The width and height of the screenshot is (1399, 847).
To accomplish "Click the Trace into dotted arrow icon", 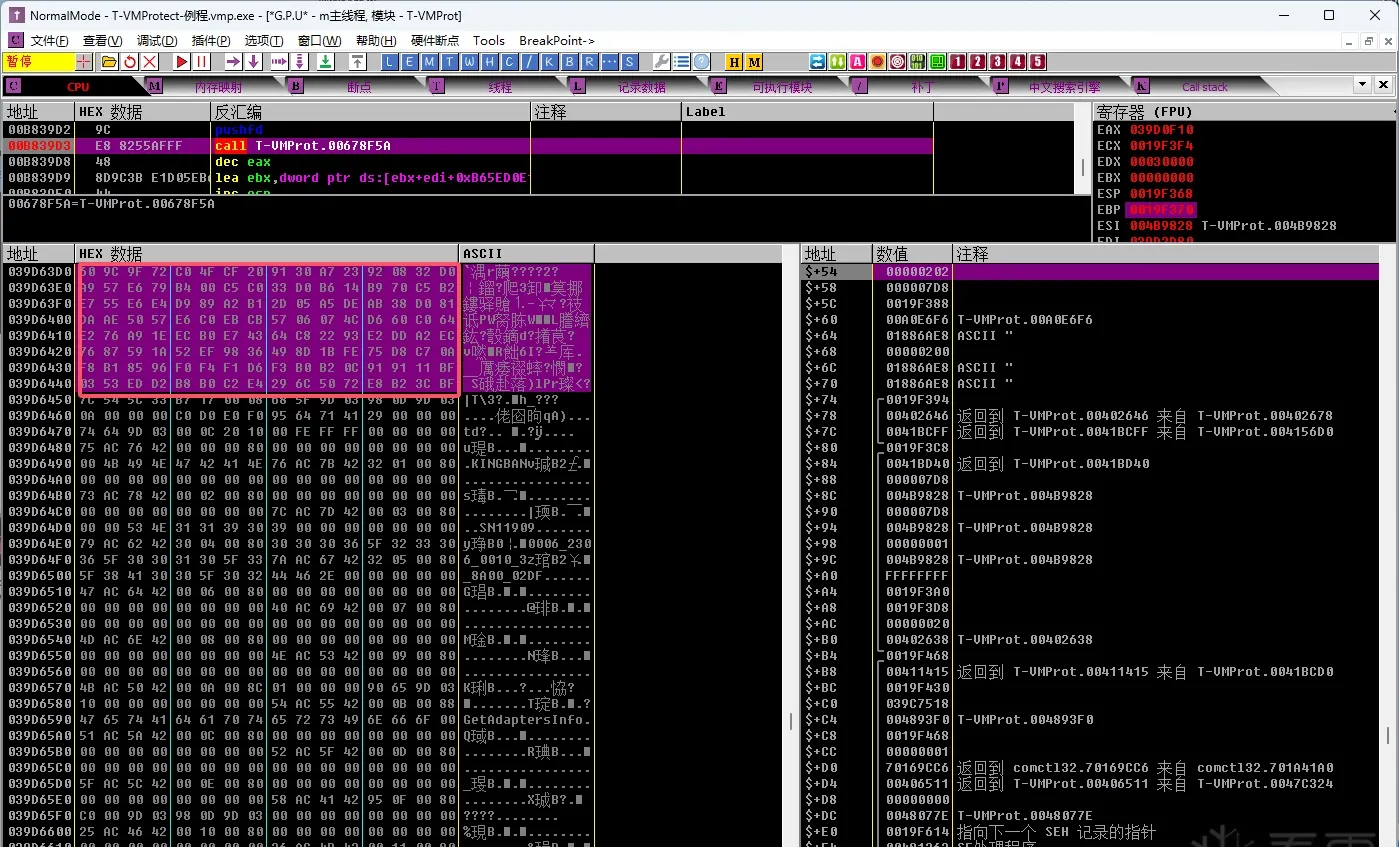I will (278, 62).
